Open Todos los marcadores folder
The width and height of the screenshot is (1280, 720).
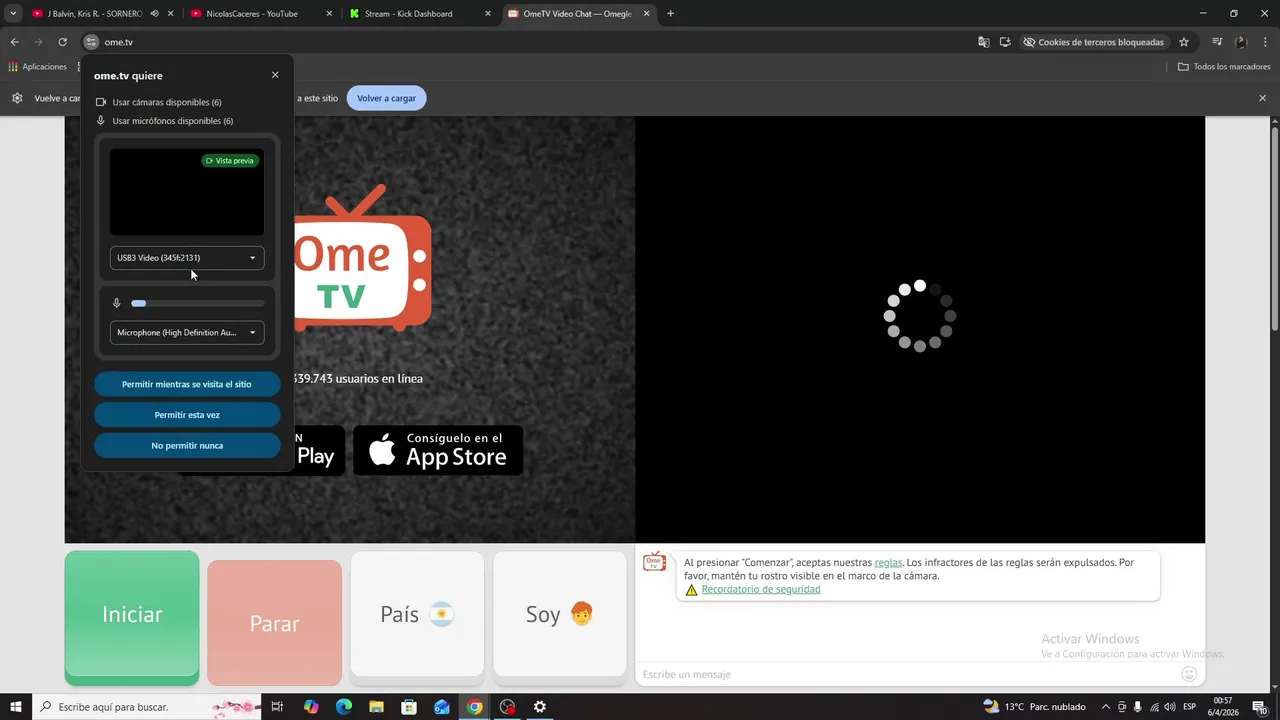coord(1224,67)
